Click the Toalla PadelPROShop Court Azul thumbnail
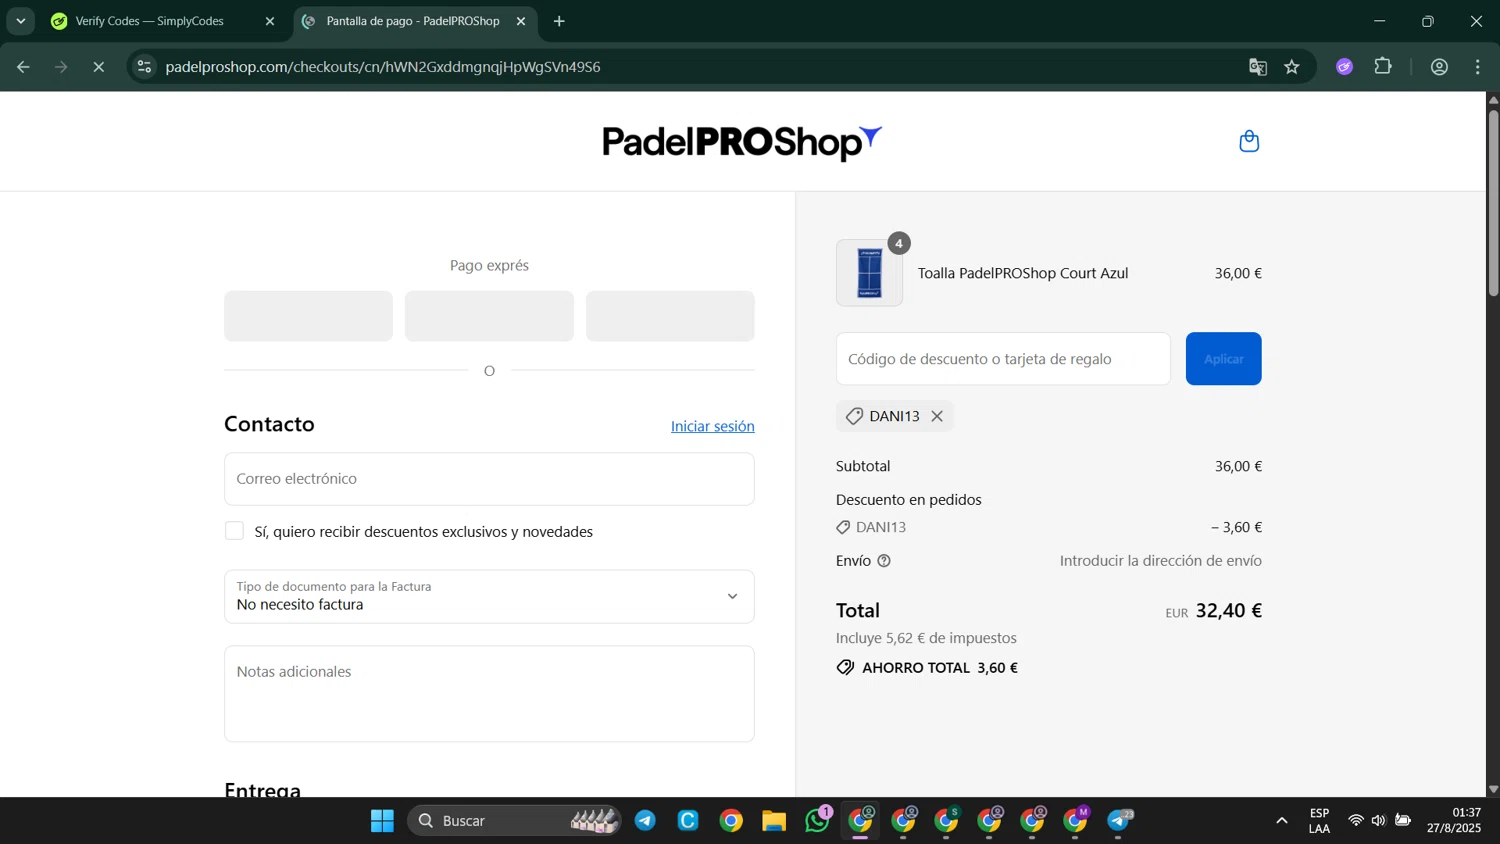The image size is (1500, 844). click(x=869, y=272)
